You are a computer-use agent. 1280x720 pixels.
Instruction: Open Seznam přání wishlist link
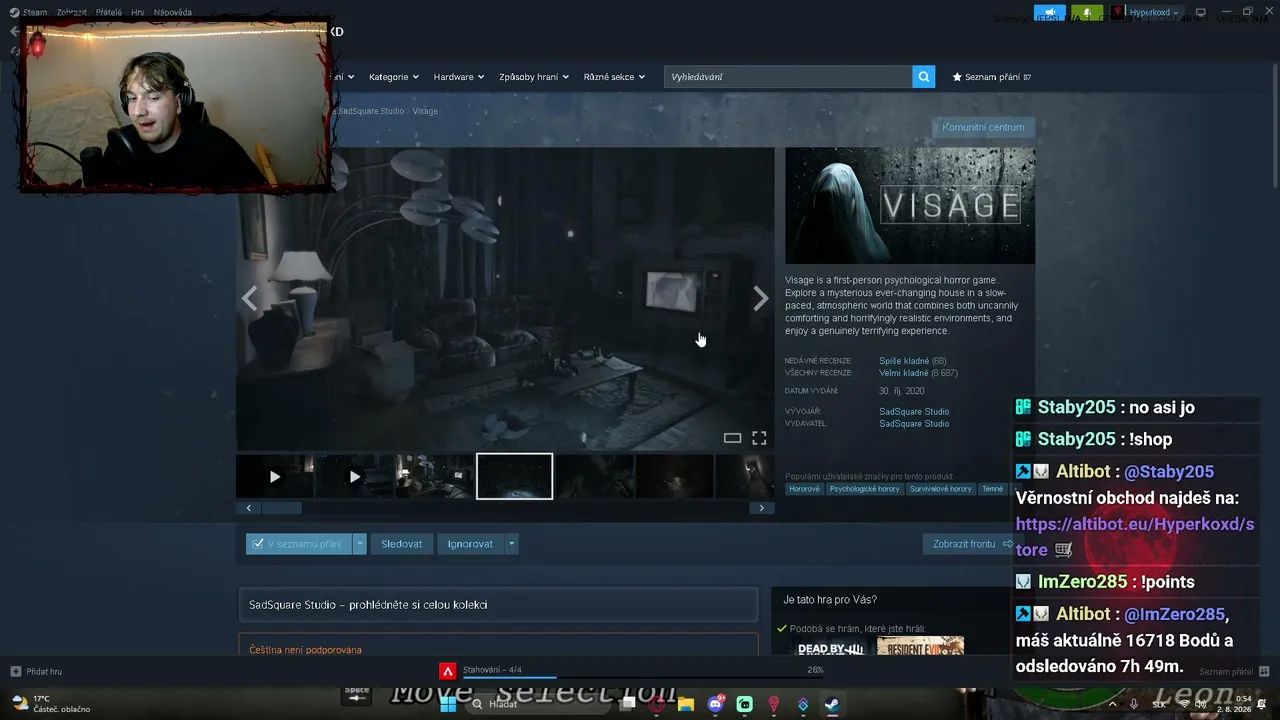[992, 77]
